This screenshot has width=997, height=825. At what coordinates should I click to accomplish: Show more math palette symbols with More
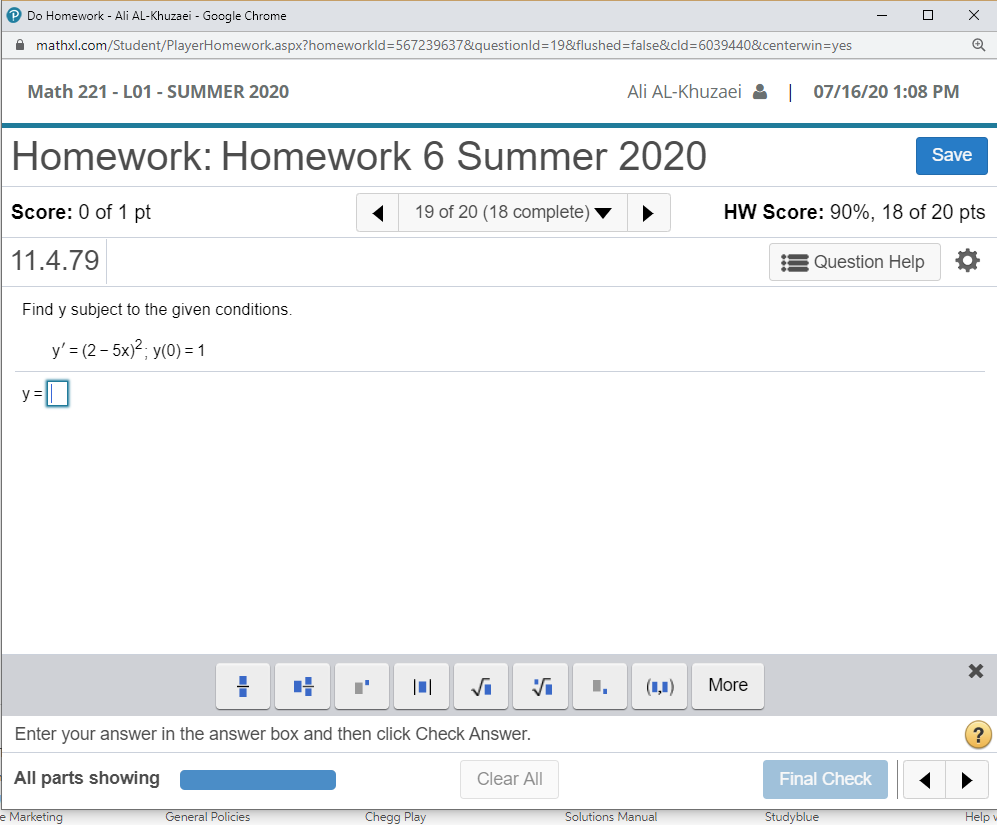click(x=727, y=686)
